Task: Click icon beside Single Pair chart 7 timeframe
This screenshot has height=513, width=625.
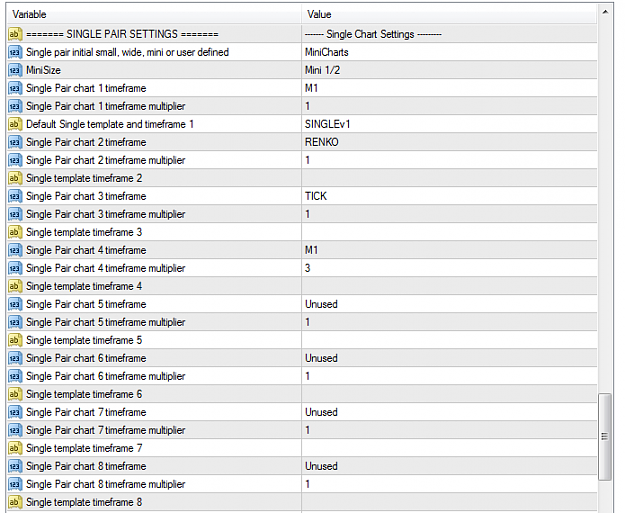Action: coord(15,412)
